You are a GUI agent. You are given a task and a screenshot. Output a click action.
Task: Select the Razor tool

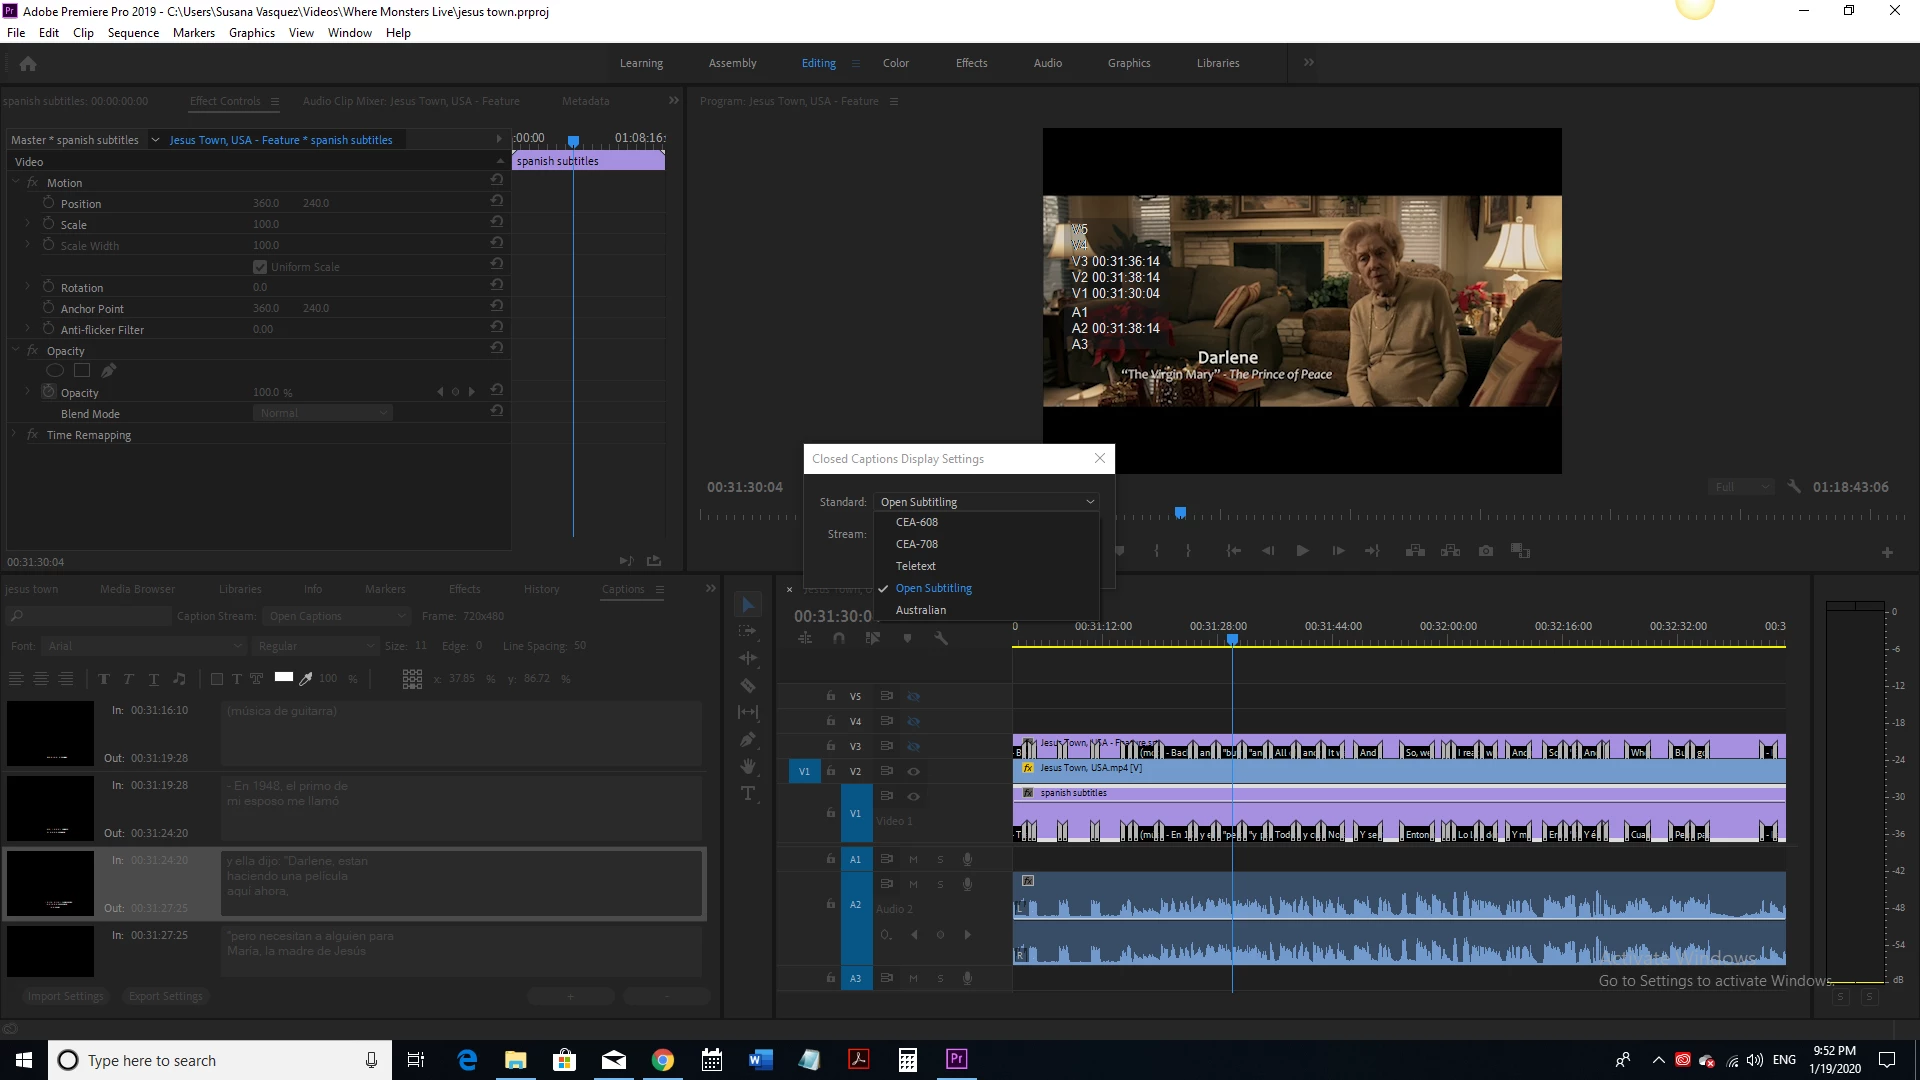pos(748,686)
